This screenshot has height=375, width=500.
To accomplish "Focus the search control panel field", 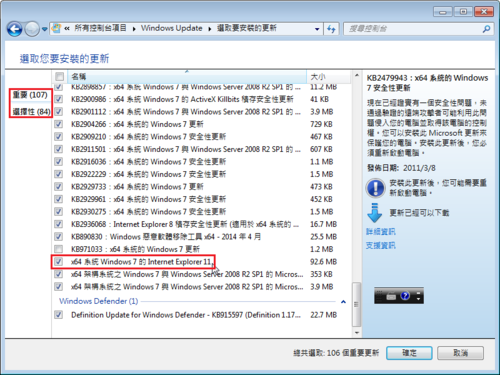I will [x=413, y=29].
